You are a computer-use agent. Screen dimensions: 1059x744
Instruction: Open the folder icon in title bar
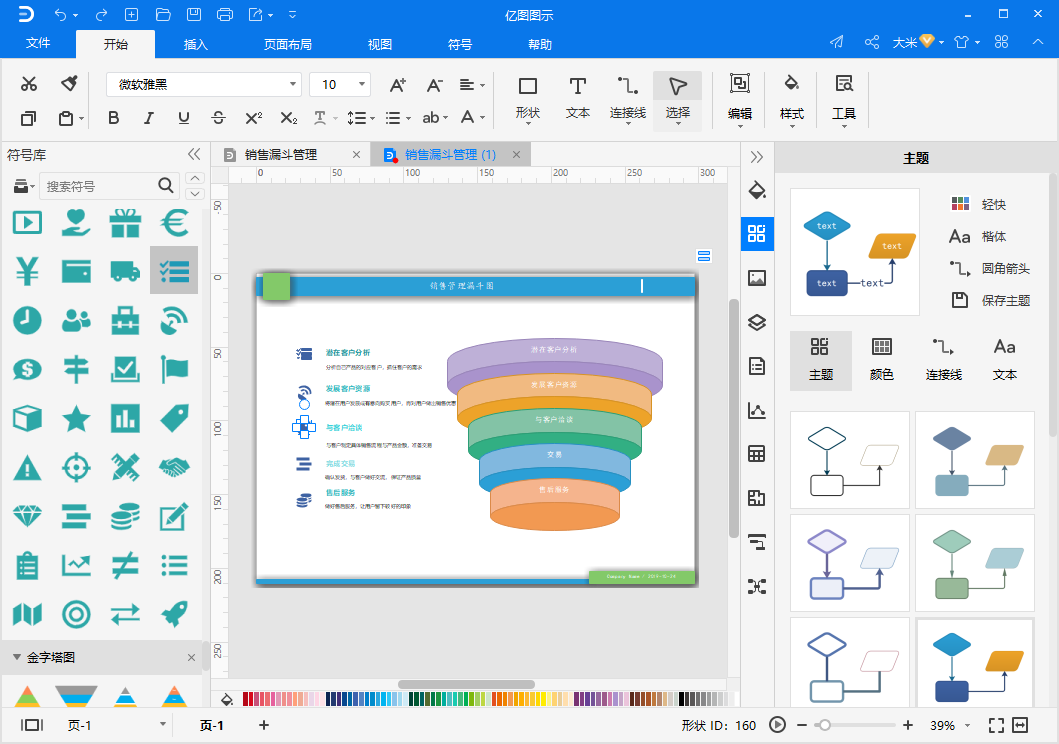coord(163,14)
